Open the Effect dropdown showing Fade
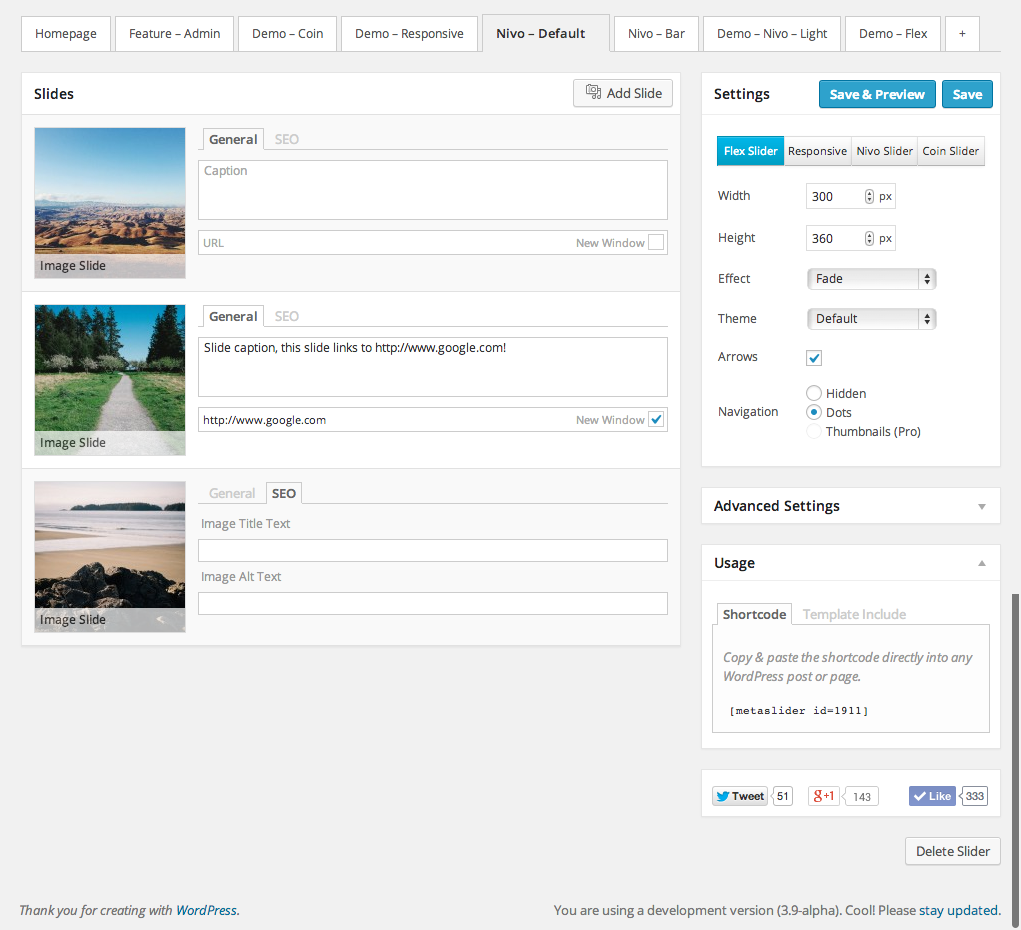This screenshot has width=1021, height=930. (x=871, y=279)
